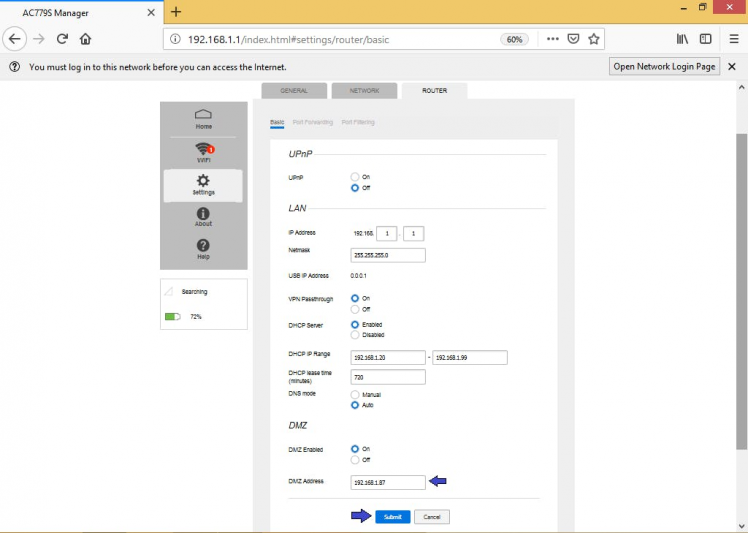Click the DMZ Address input field
This screenshot has width=748, height=533.
pos(388,482)
